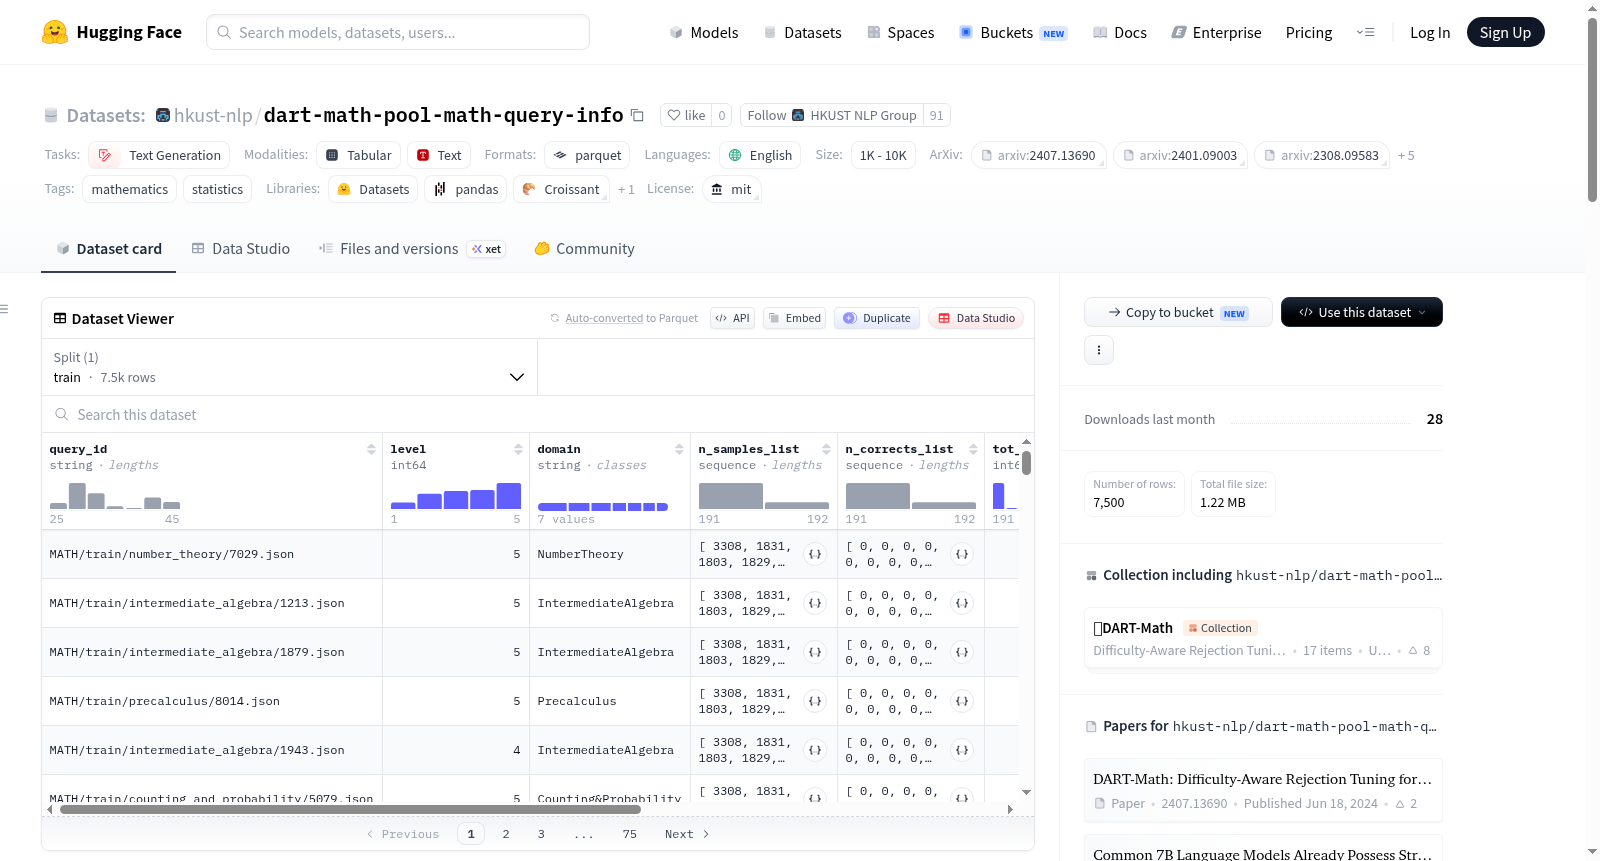
Task: Go to Spaces in the top navigation
Action: (x=900, y=32)
